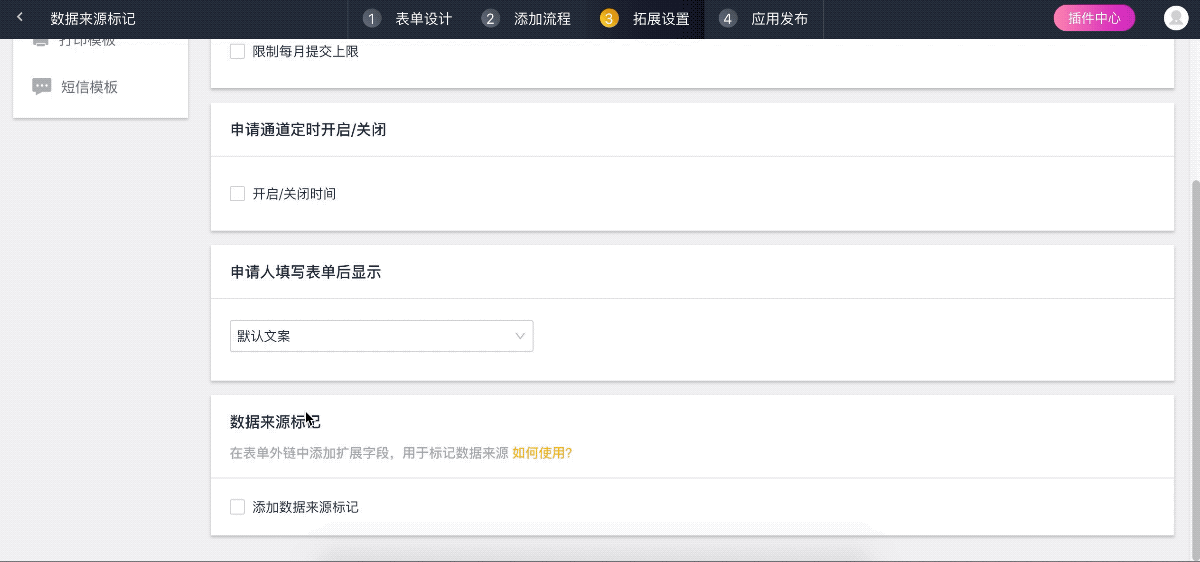Screen dimensions: 1200x562
Task: Click the dropdown chevron arrow in 默认文案
Action: pyautogui.click(x=520, y=336)
